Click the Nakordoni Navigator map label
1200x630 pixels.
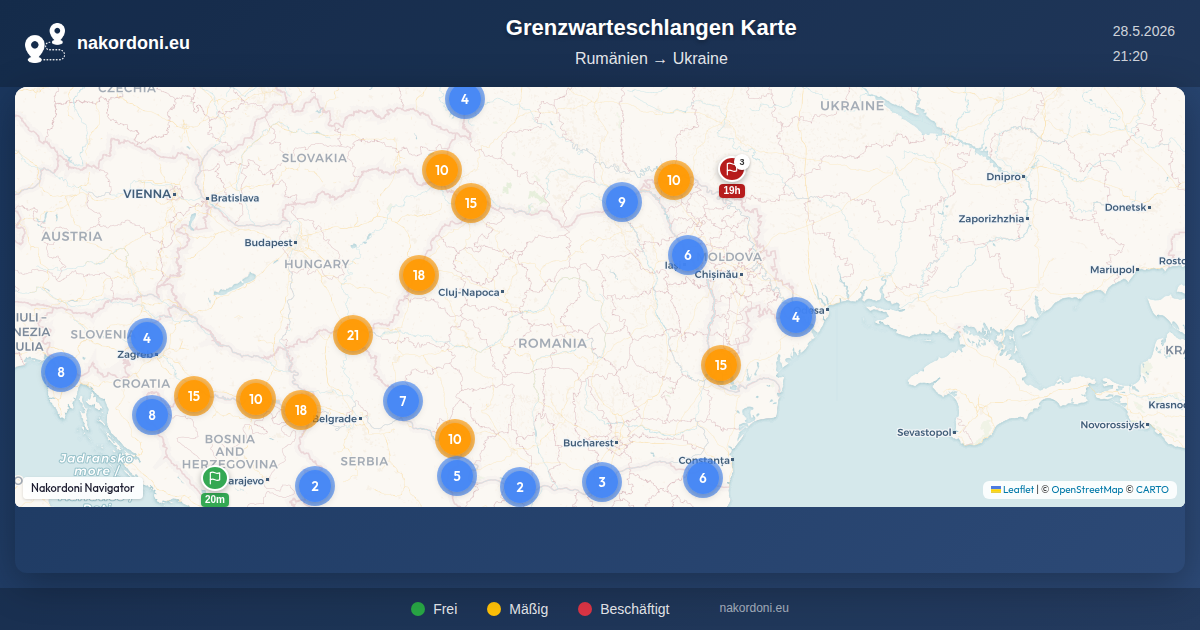point(82,488)
